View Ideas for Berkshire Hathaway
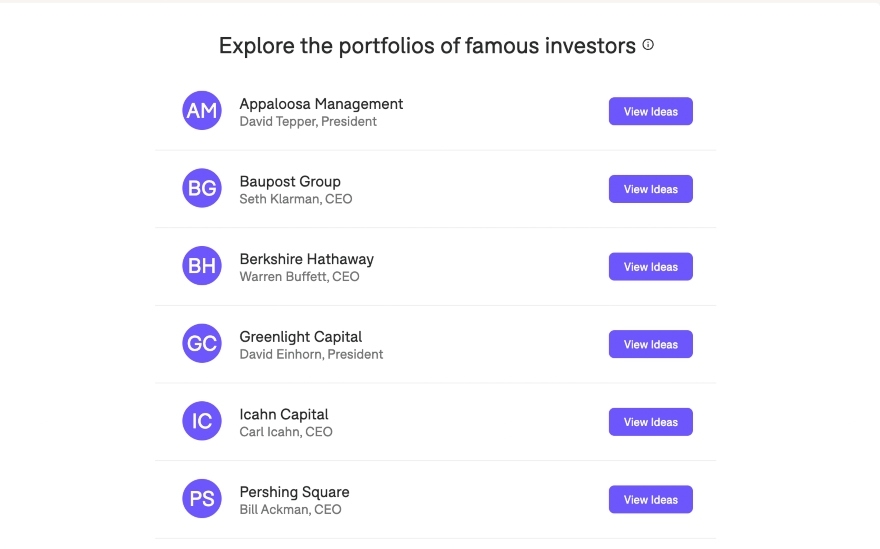Screen dimensions: 880x549 click(650, 267)
